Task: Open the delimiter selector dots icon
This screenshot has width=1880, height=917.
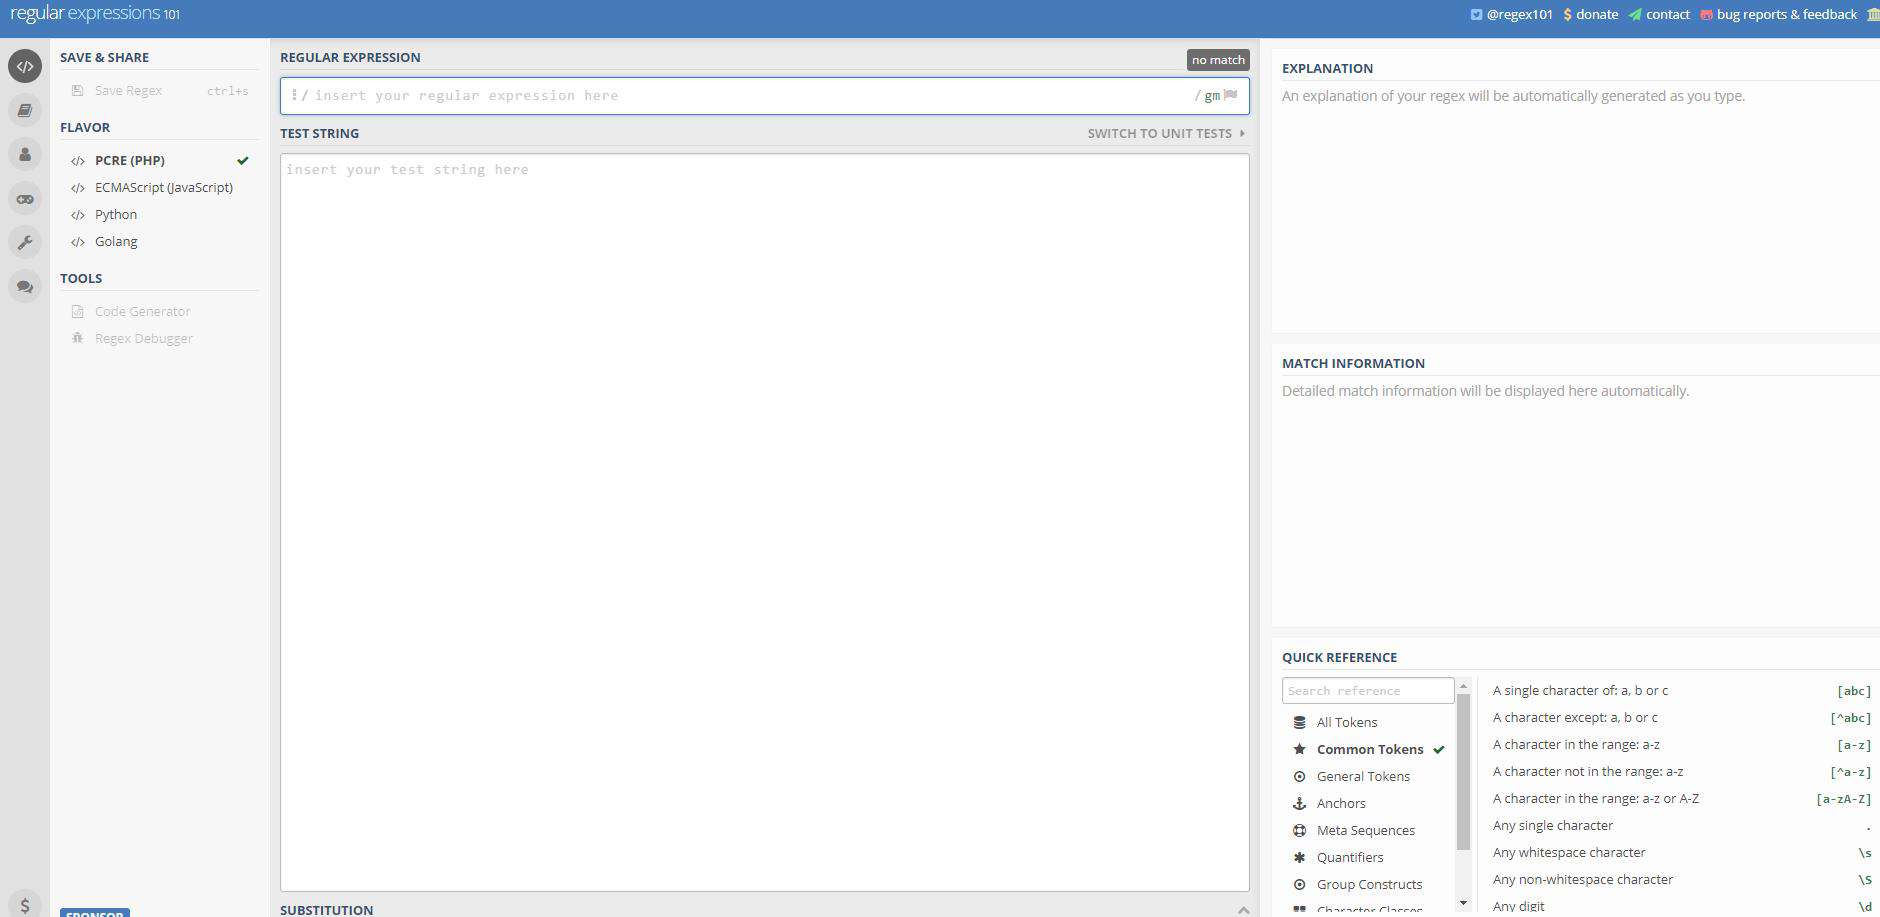Action: click(294, 95)
